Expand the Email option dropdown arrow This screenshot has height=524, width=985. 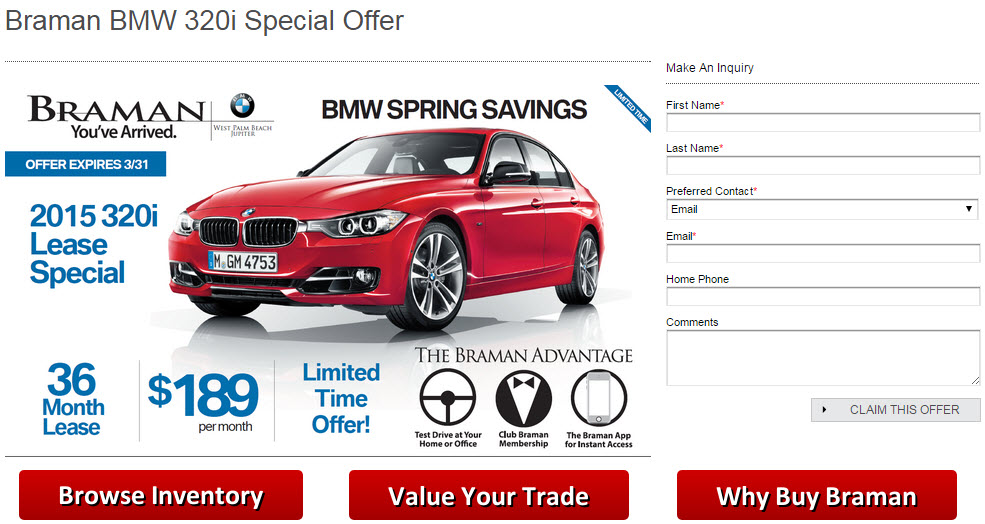[x=969, y=209]
